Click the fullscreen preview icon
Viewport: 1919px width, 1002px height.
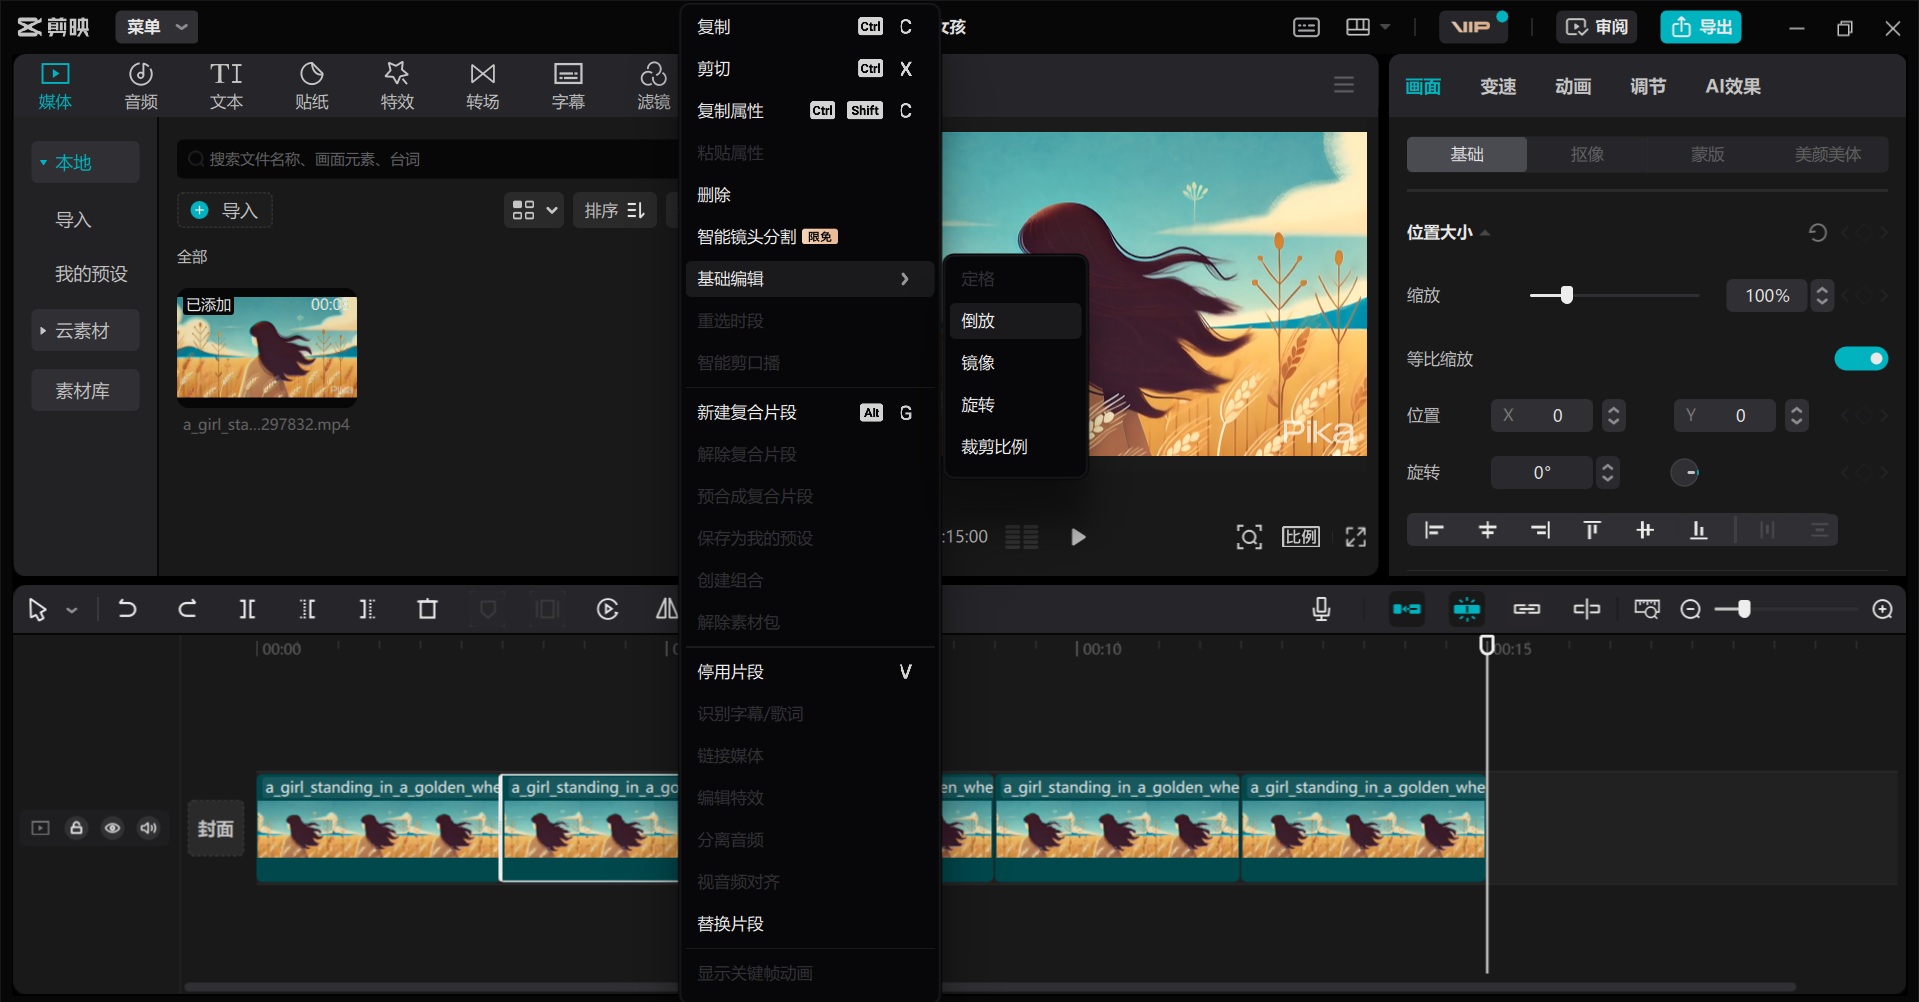point(1355,537)
